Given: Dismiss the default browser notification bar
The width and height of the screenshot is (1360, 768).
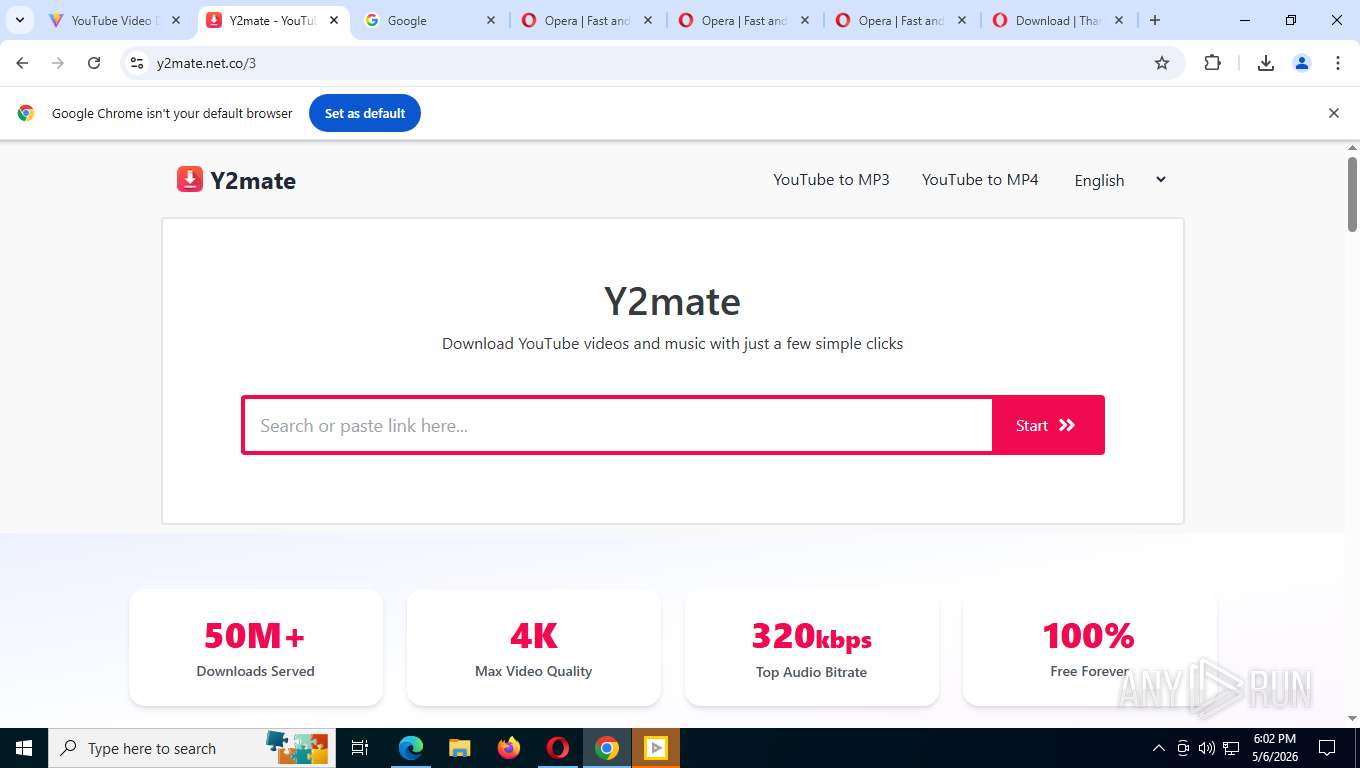Looking at the screenshot, I should tap(1333, 113).
